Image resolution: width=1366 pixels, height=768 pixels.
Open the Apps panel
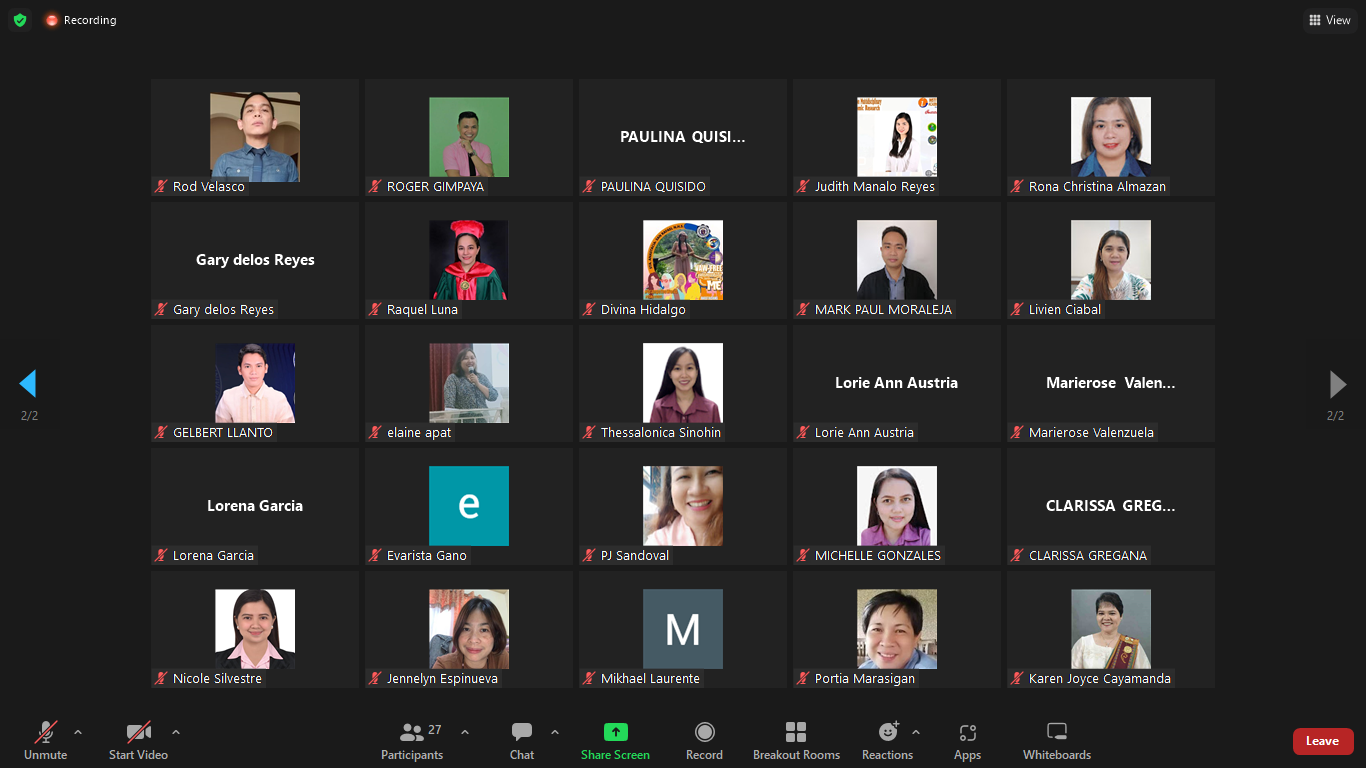coord(967,741)
